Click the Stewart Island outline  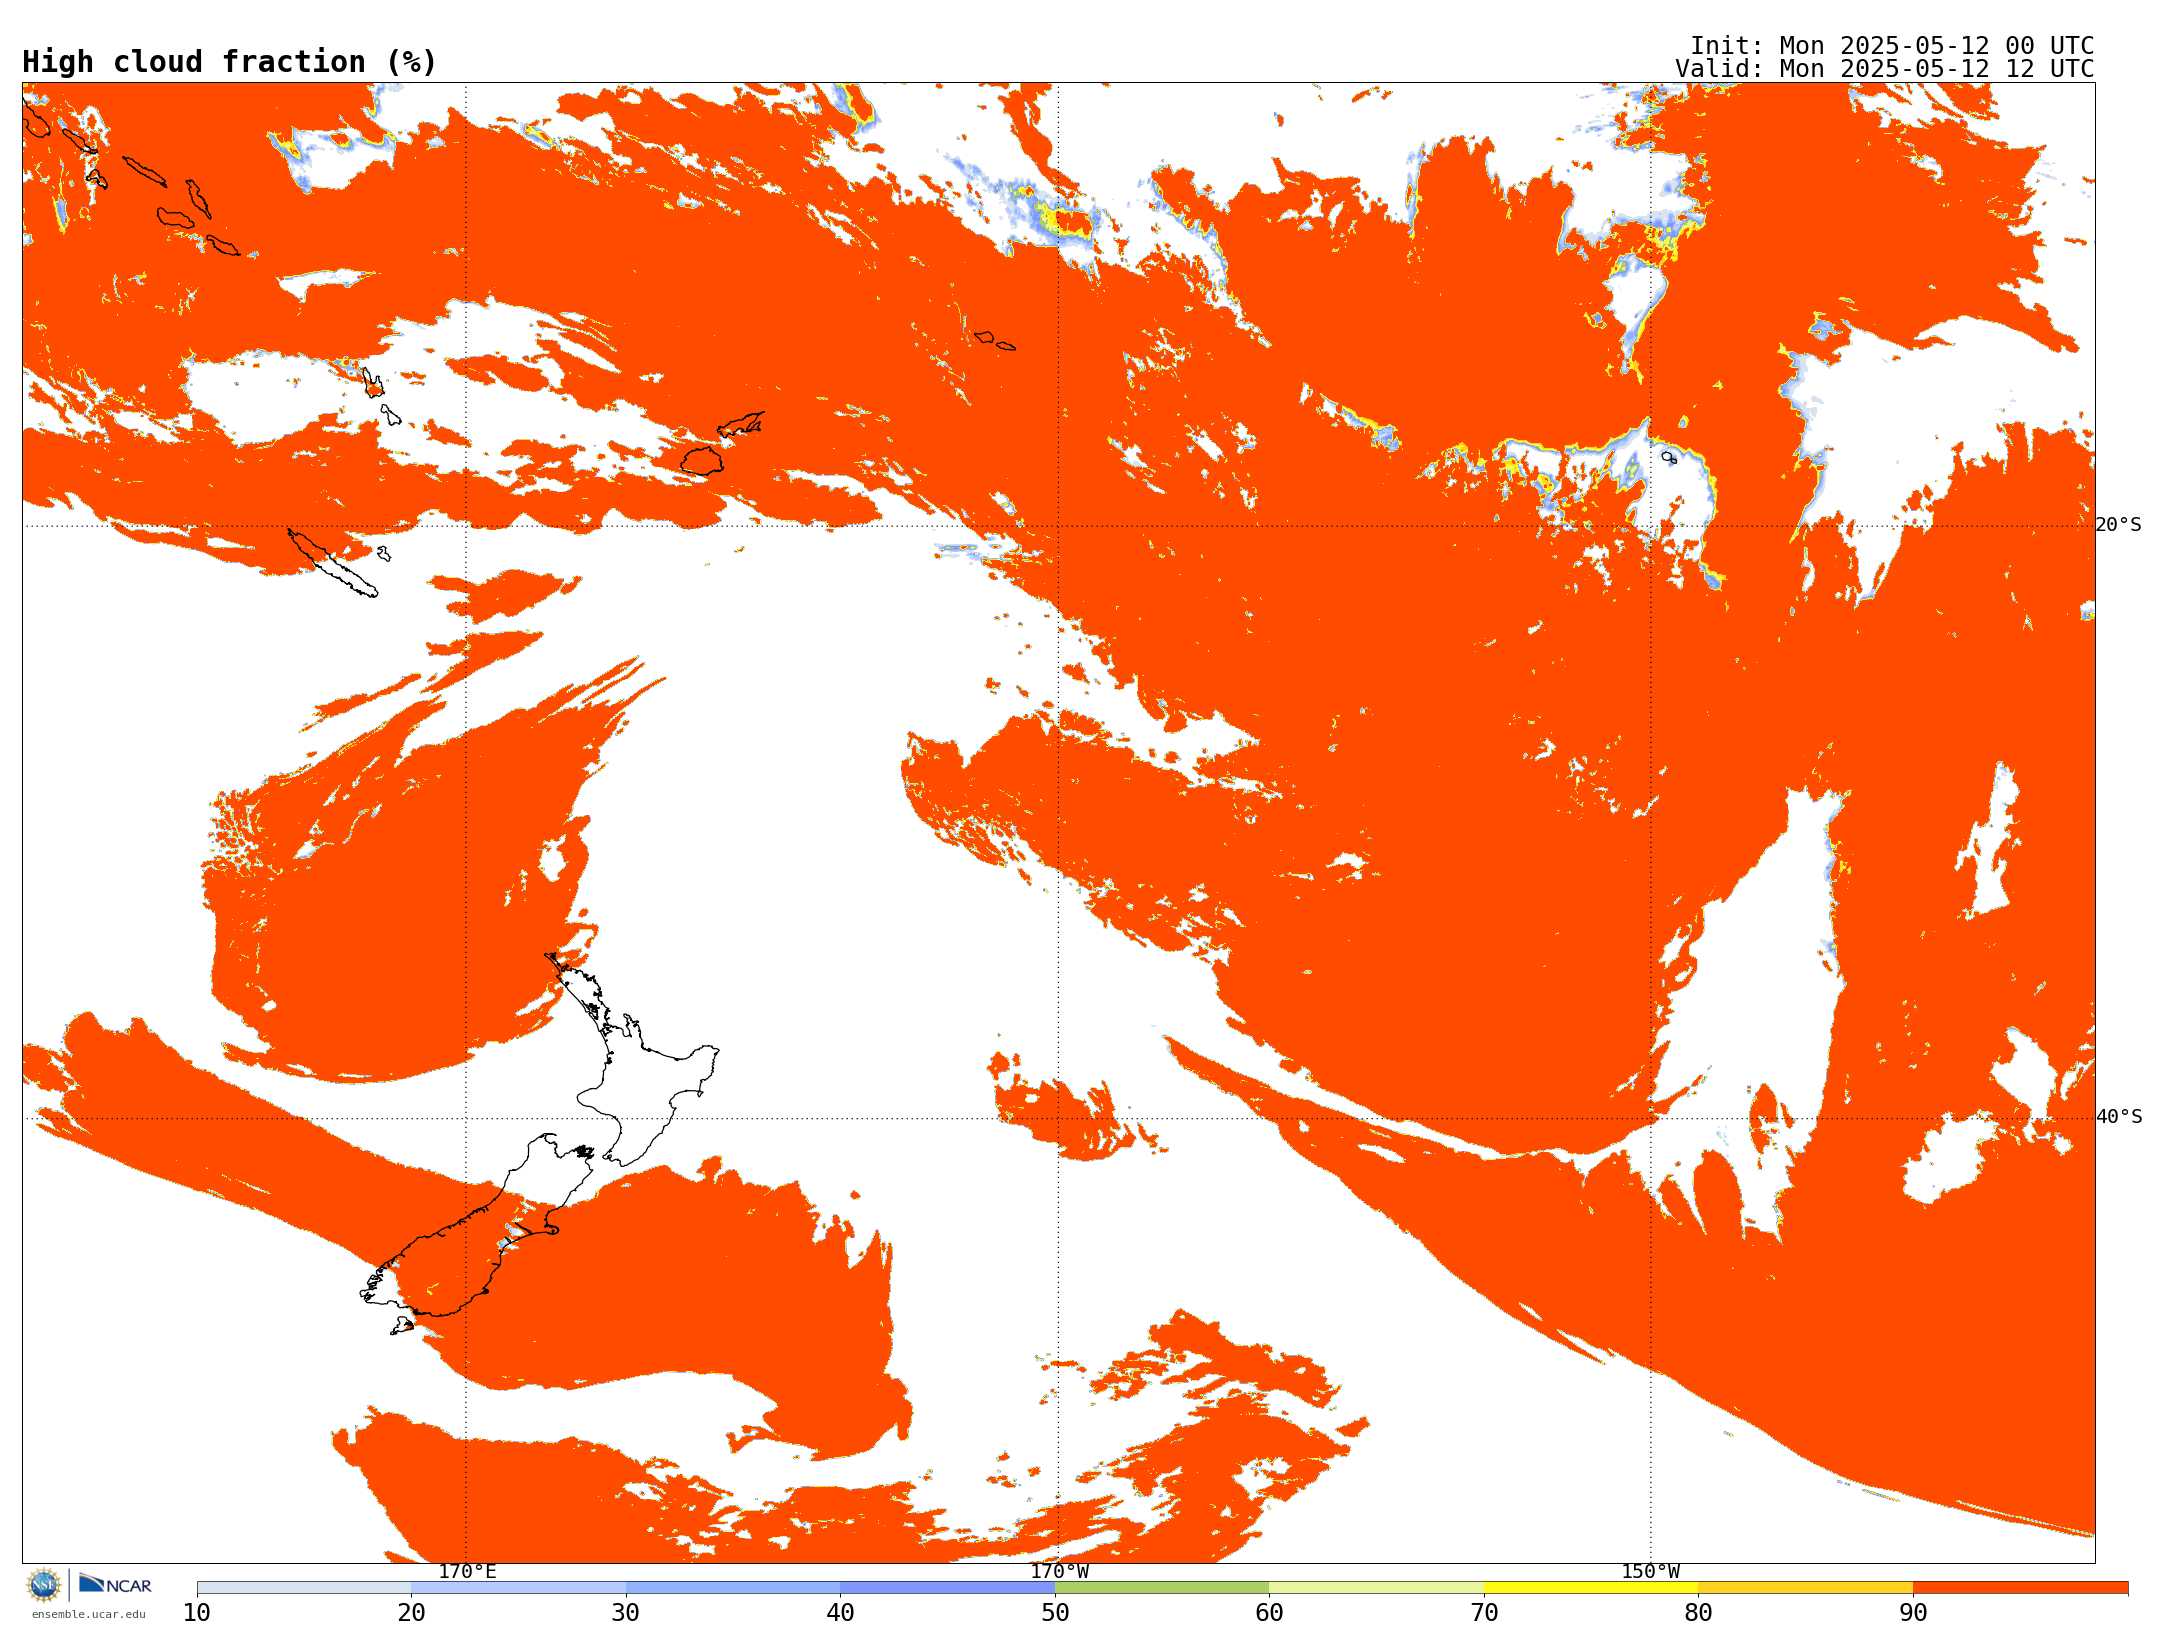tap(401, 1326)
